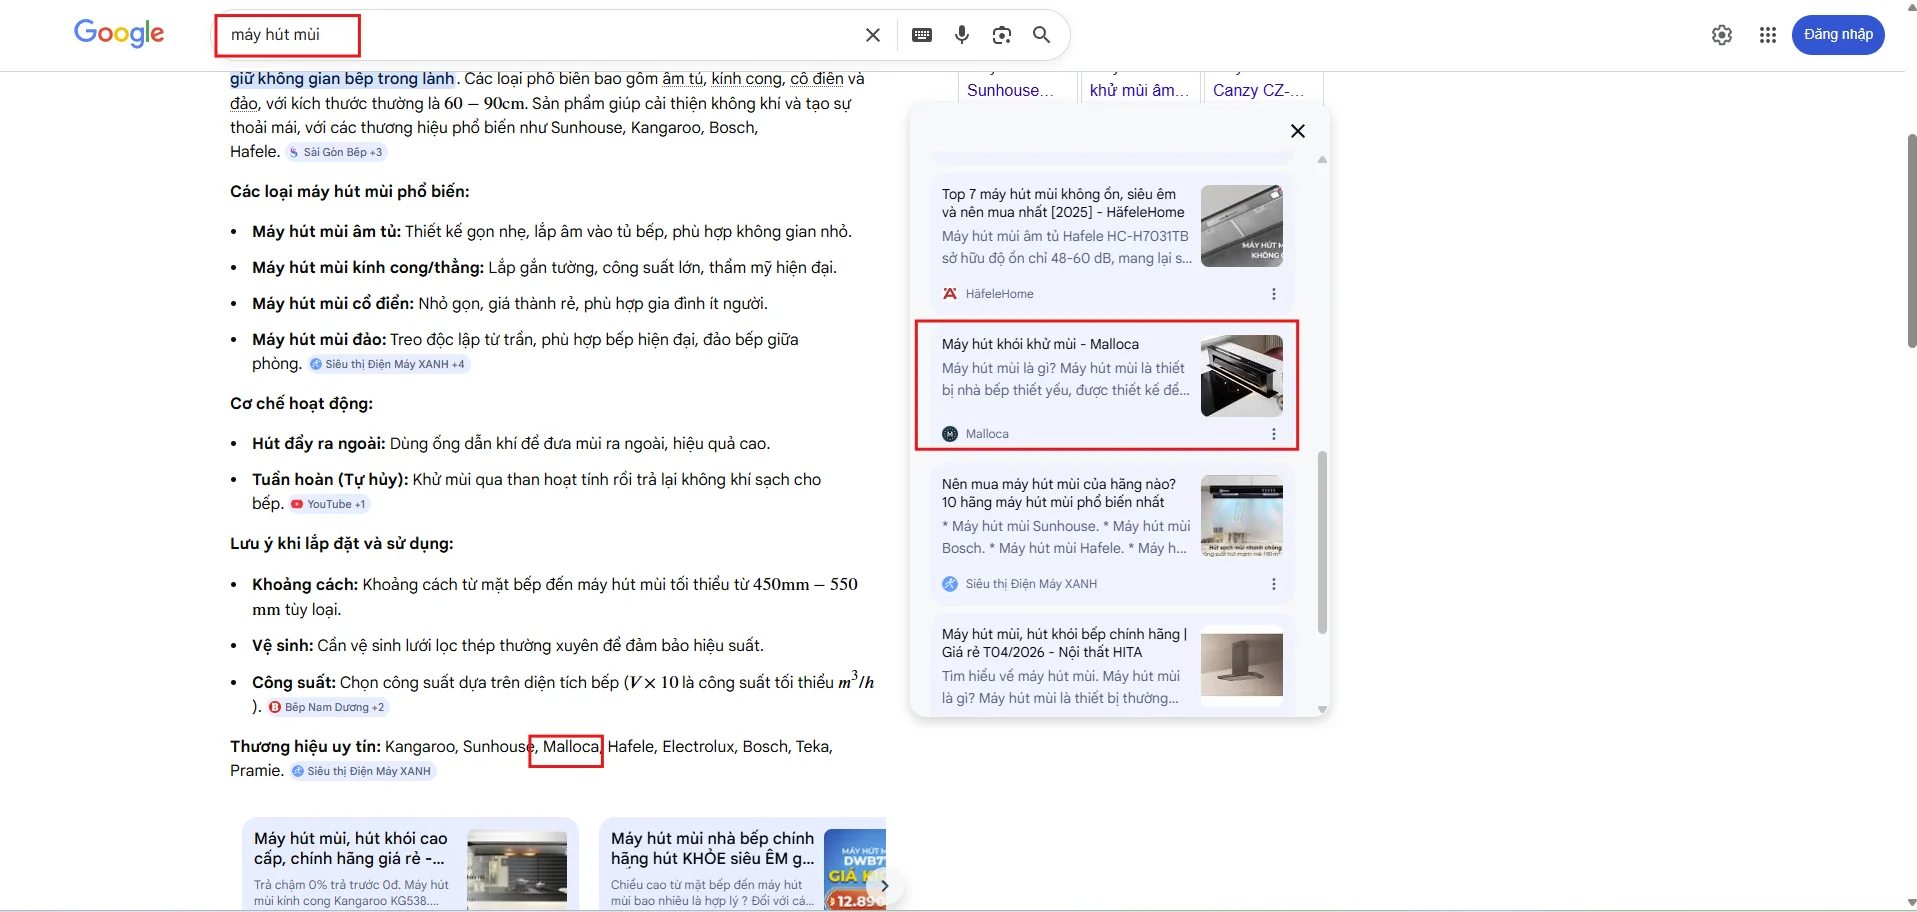The height and width of the screenshot is (912, 1917).
Task: Open the Sài Gòn Bếp +3 source chip
Action: (336, 152)
